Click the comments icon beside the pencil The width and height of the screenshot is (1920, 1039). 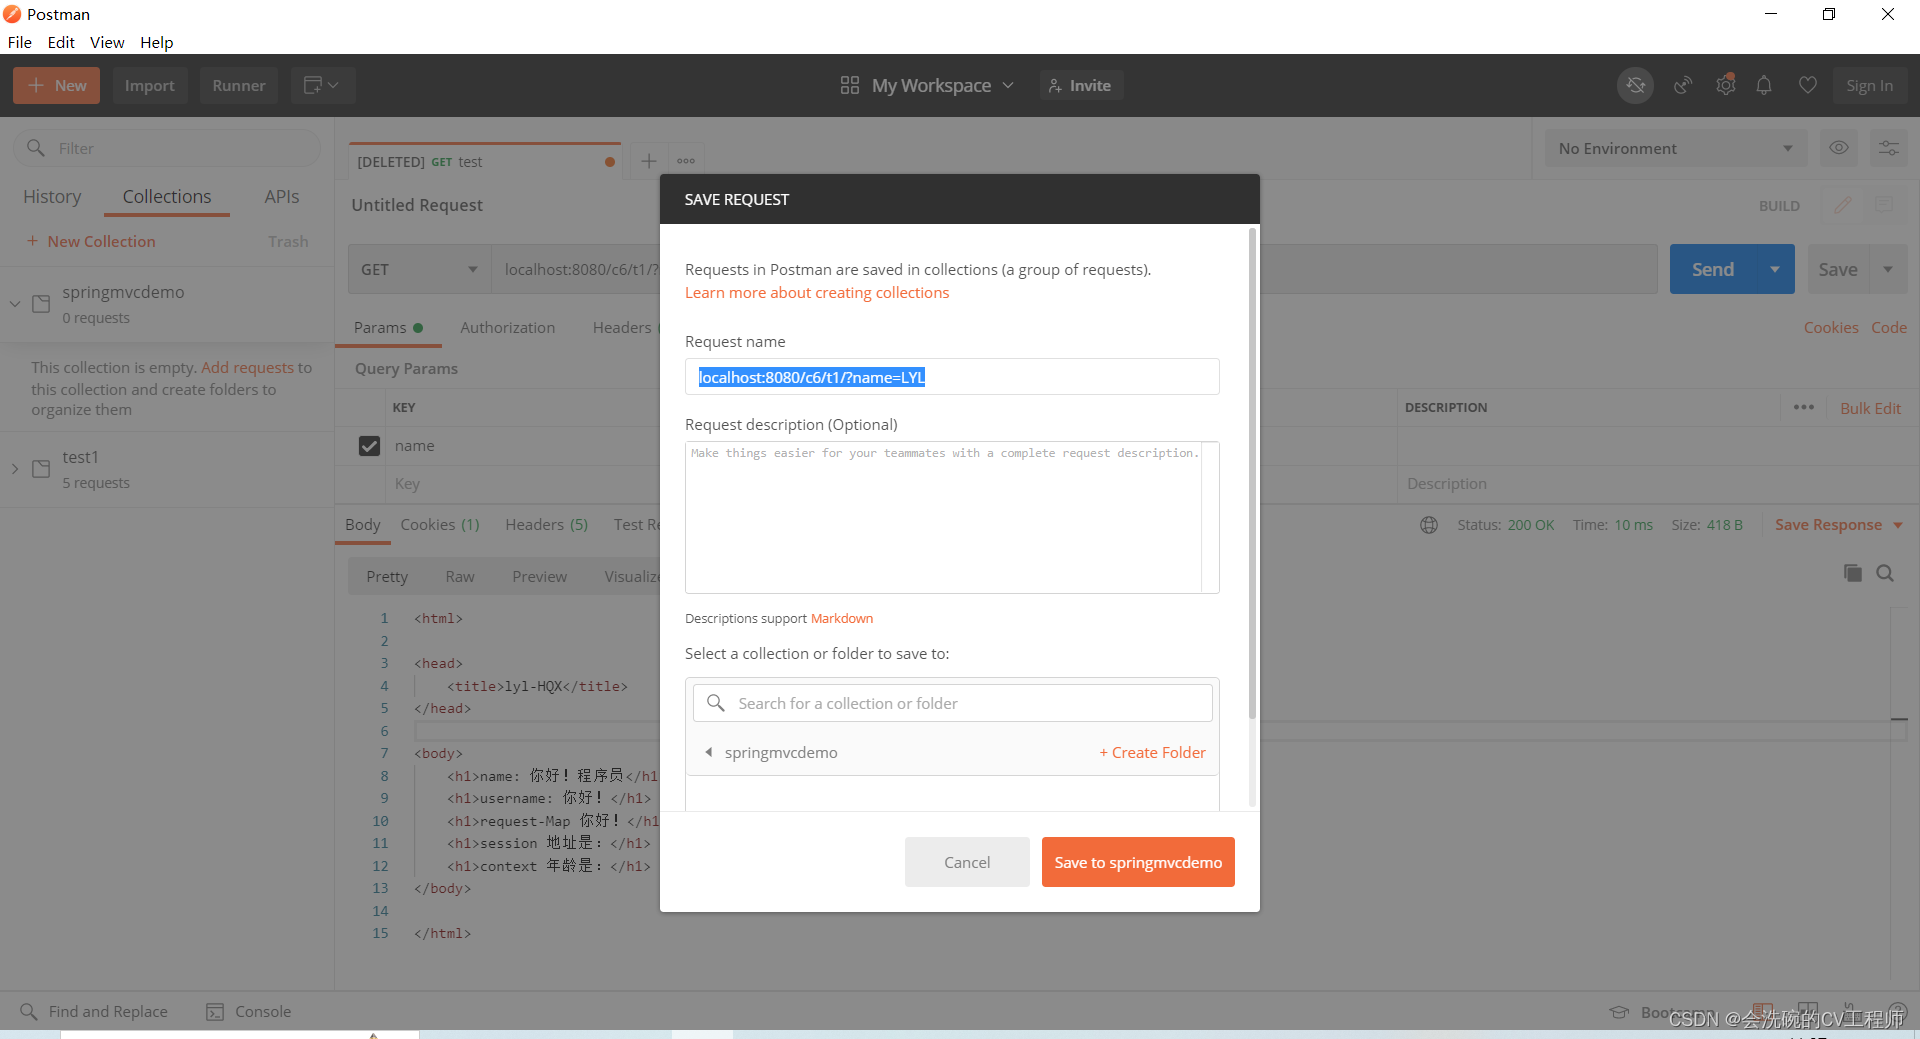(1883, 205)
